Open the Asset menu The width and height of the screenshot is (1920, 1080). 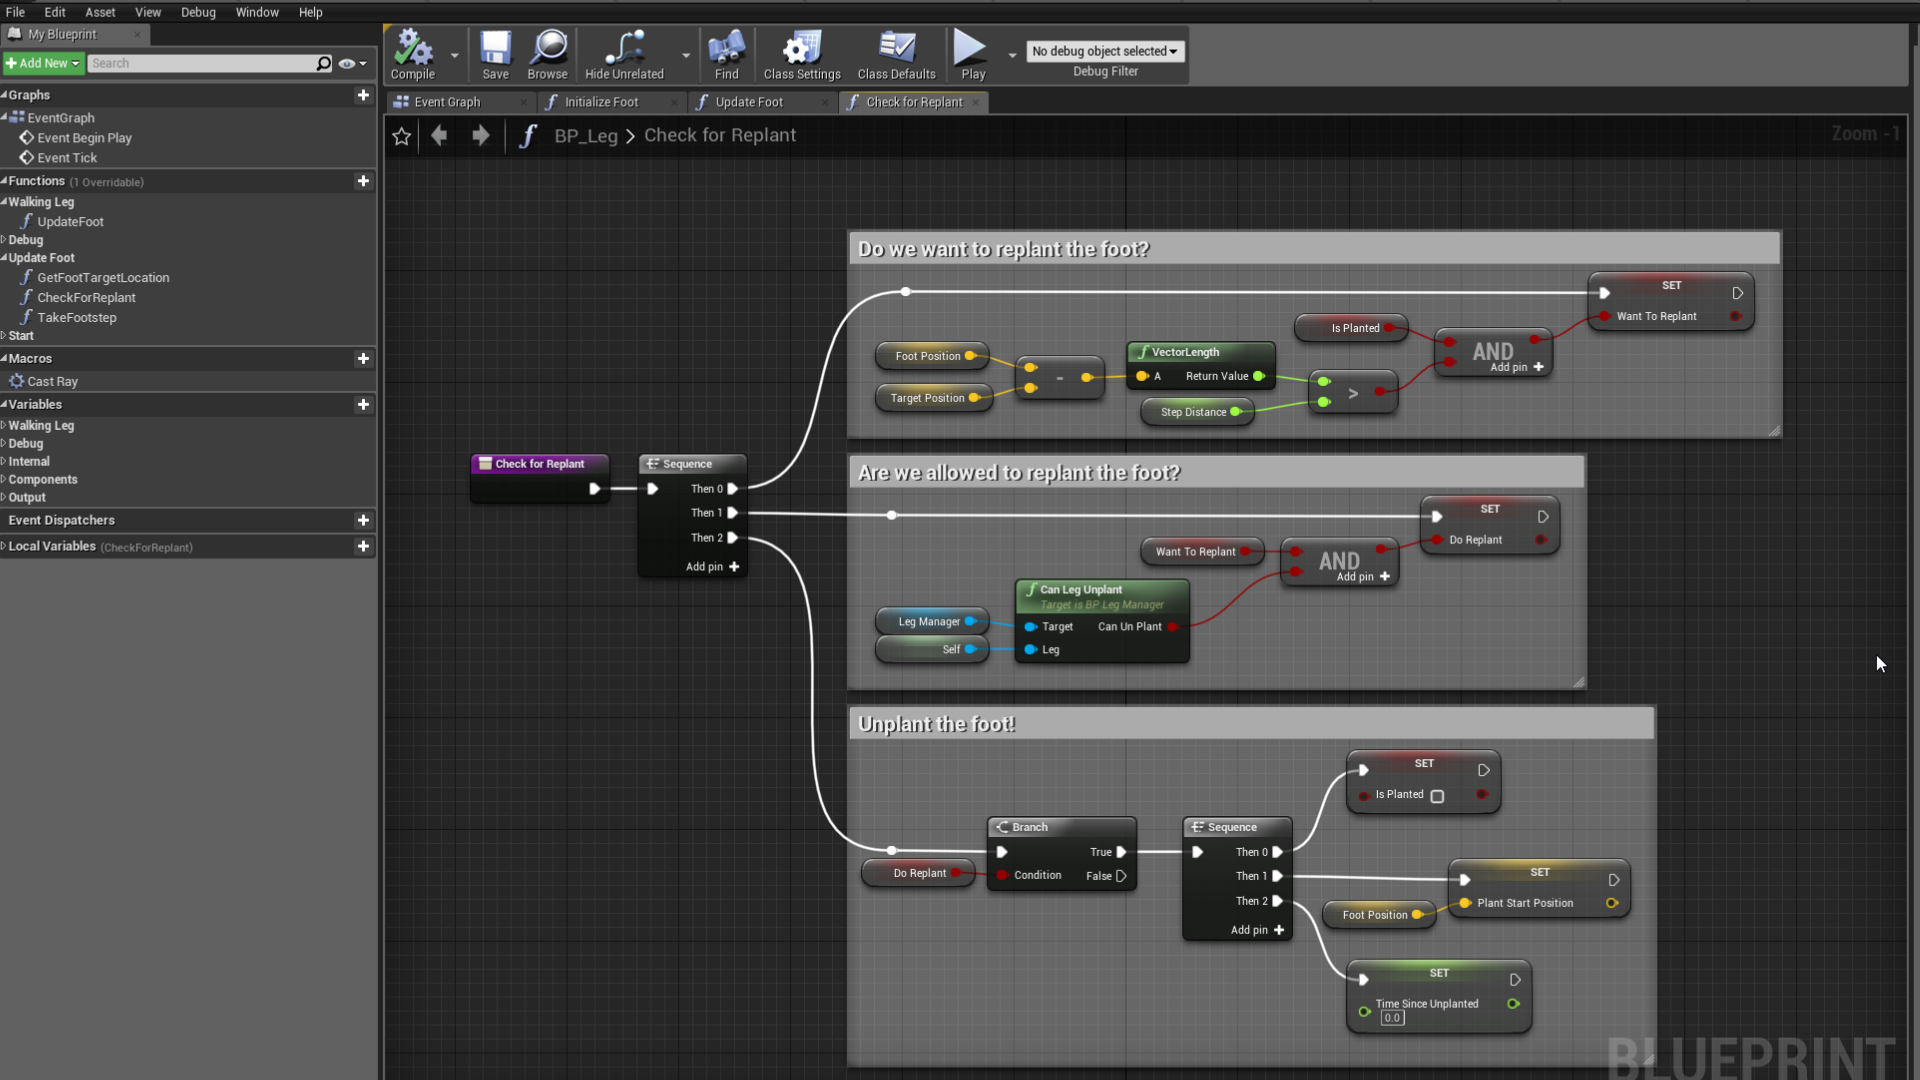tap(100, 12)
